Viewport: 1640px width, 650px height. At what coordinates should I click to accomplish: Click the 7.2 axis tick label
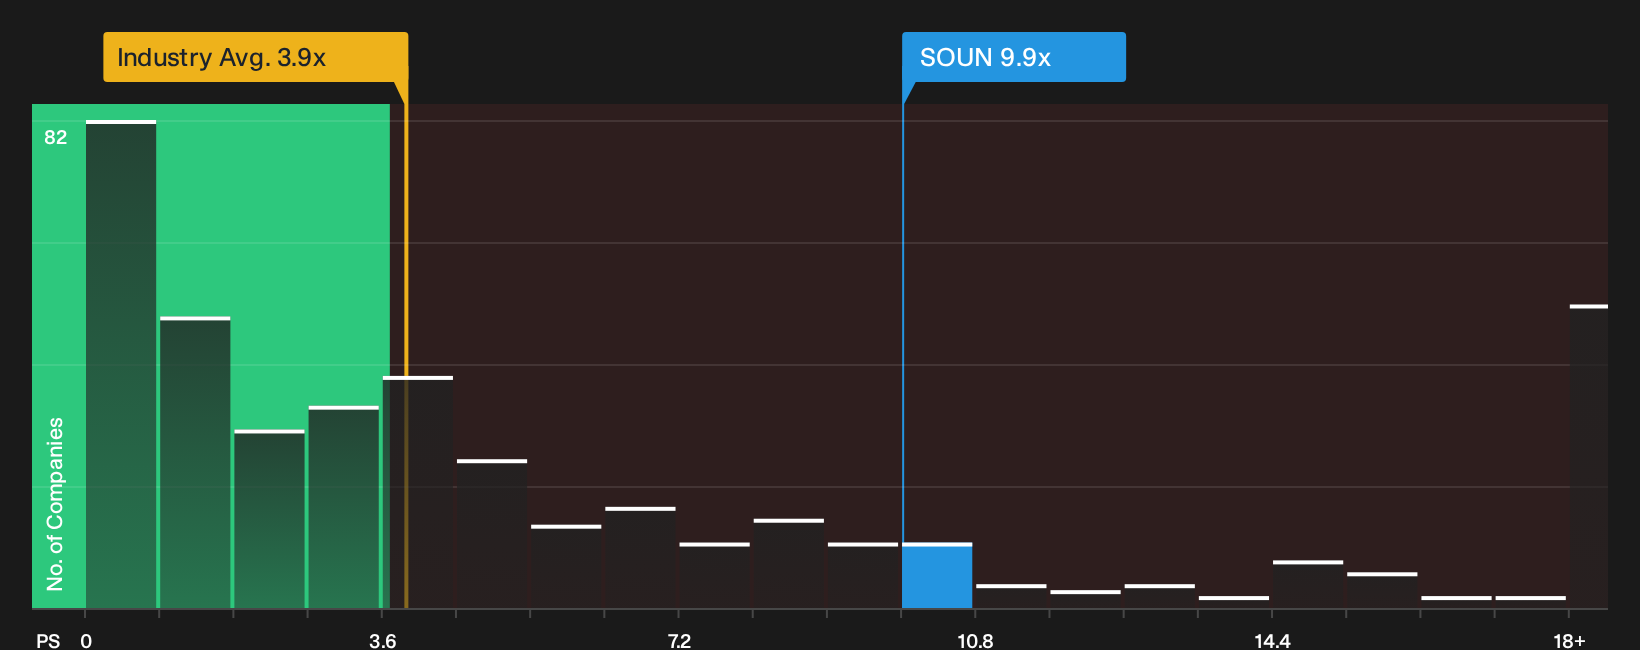679,641
